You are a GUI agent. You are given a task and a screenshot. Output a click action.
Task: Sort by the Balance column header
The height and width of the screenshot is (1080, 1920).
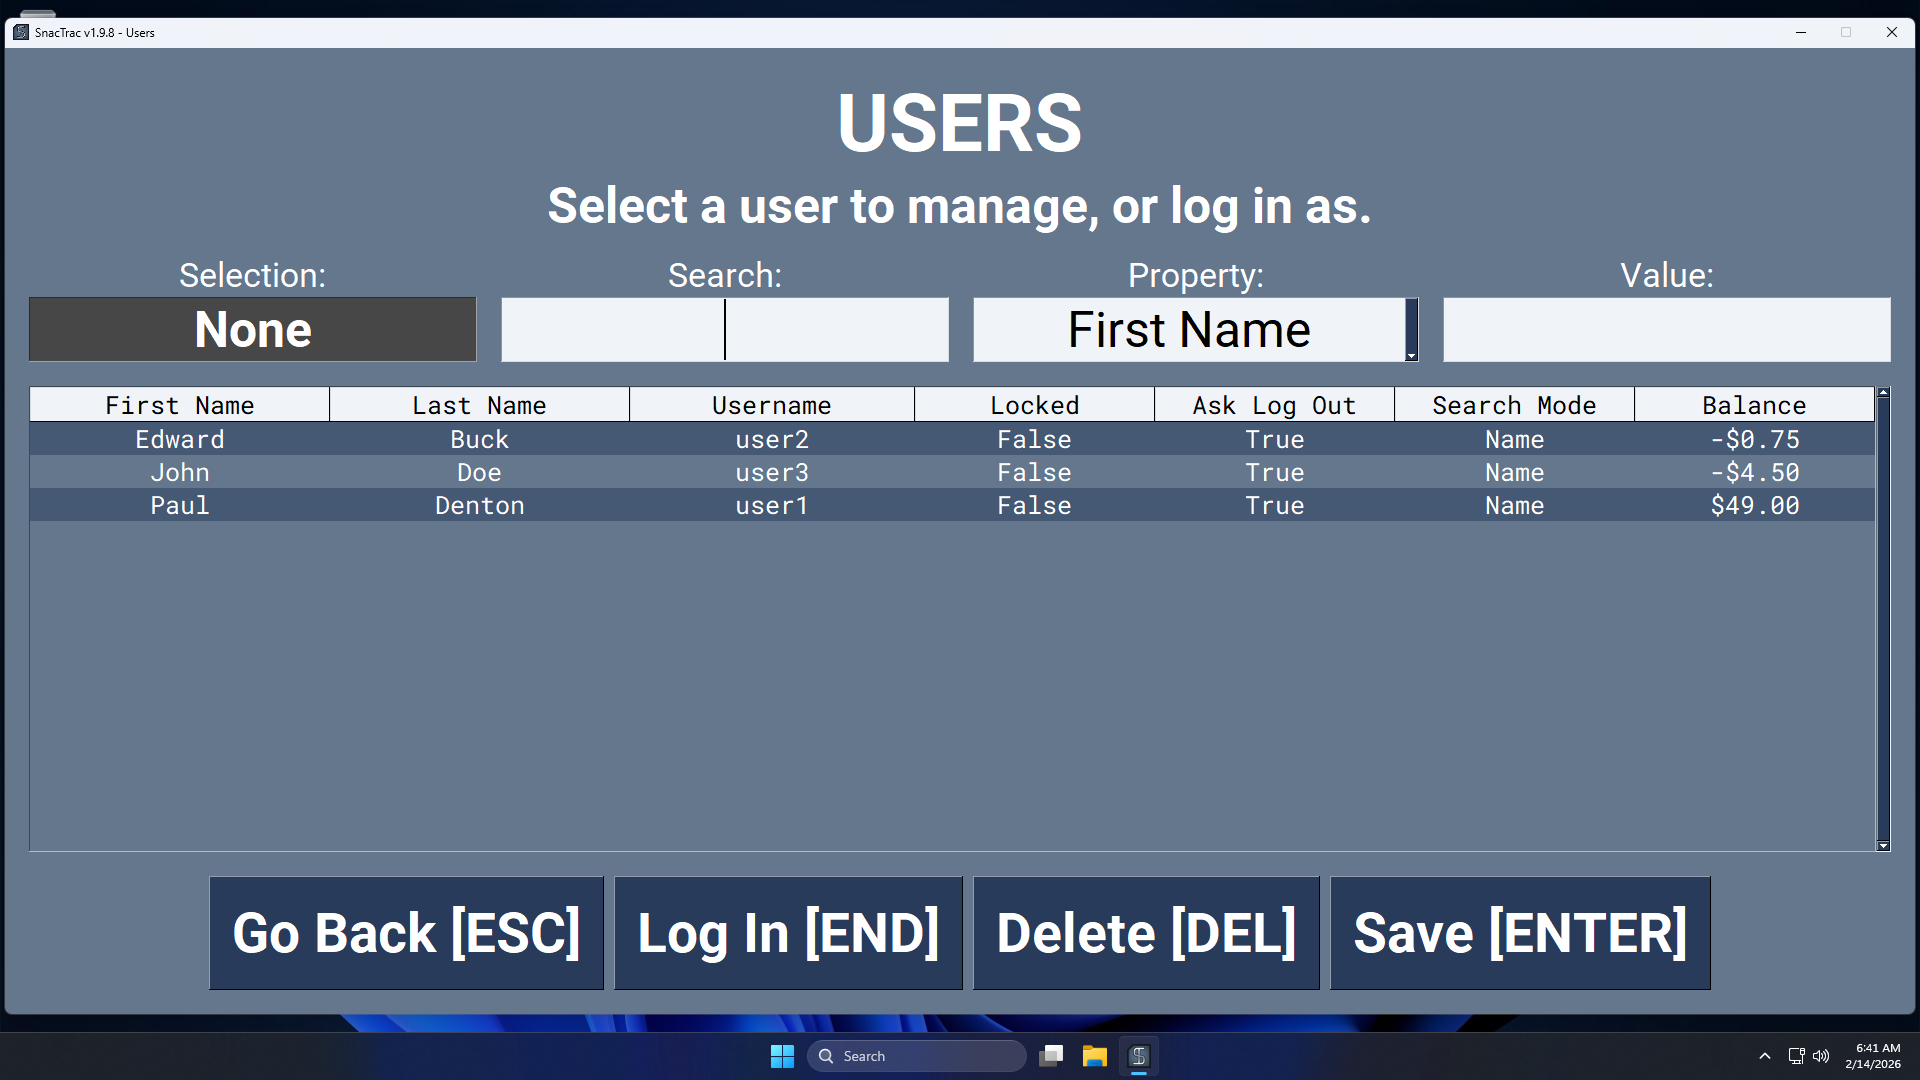1753,405
